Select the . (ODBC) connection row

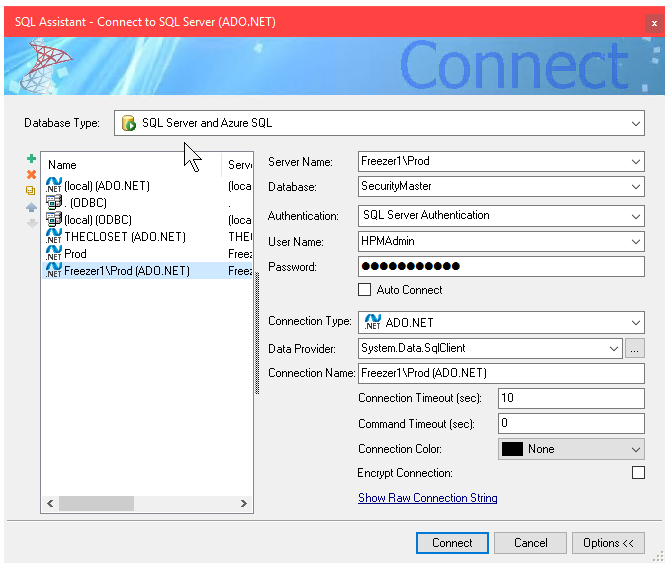click(x=147, y=203)
